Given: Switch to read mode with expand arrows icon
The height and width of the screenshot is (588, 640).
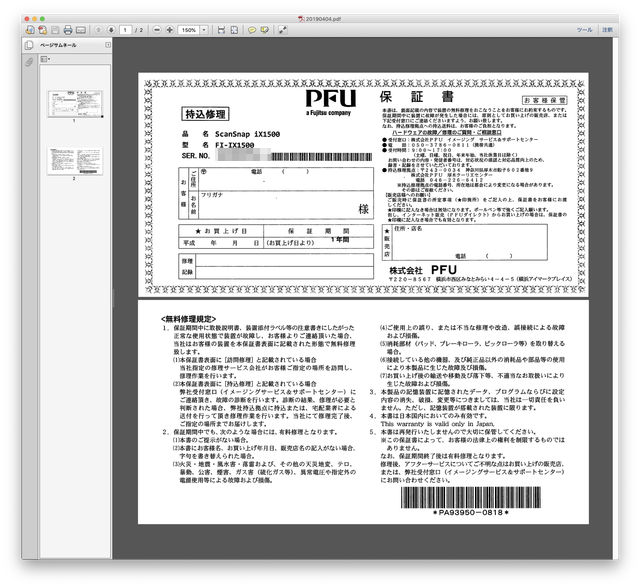Looking at the screenshot, I should pos(282,30).
